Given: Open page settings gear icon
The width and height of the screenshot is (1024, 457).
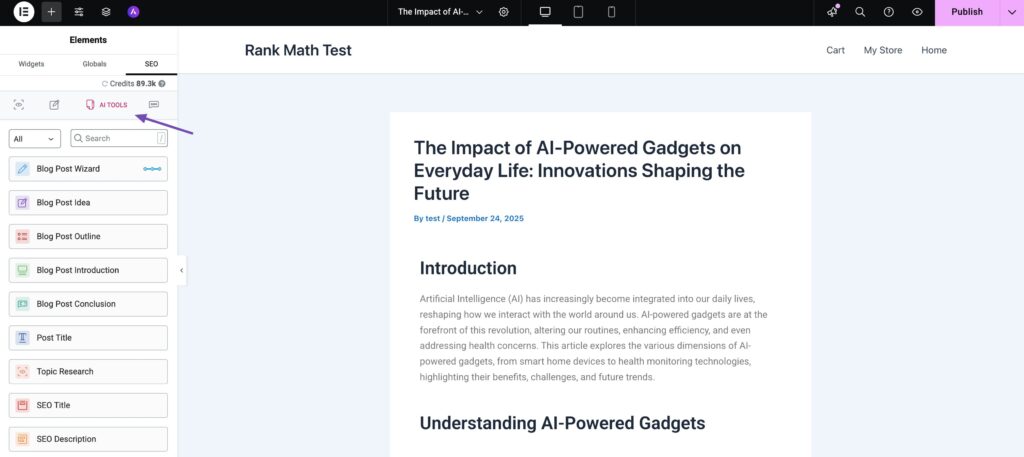Looking at the screenshot, I should (x=504, y=12).
